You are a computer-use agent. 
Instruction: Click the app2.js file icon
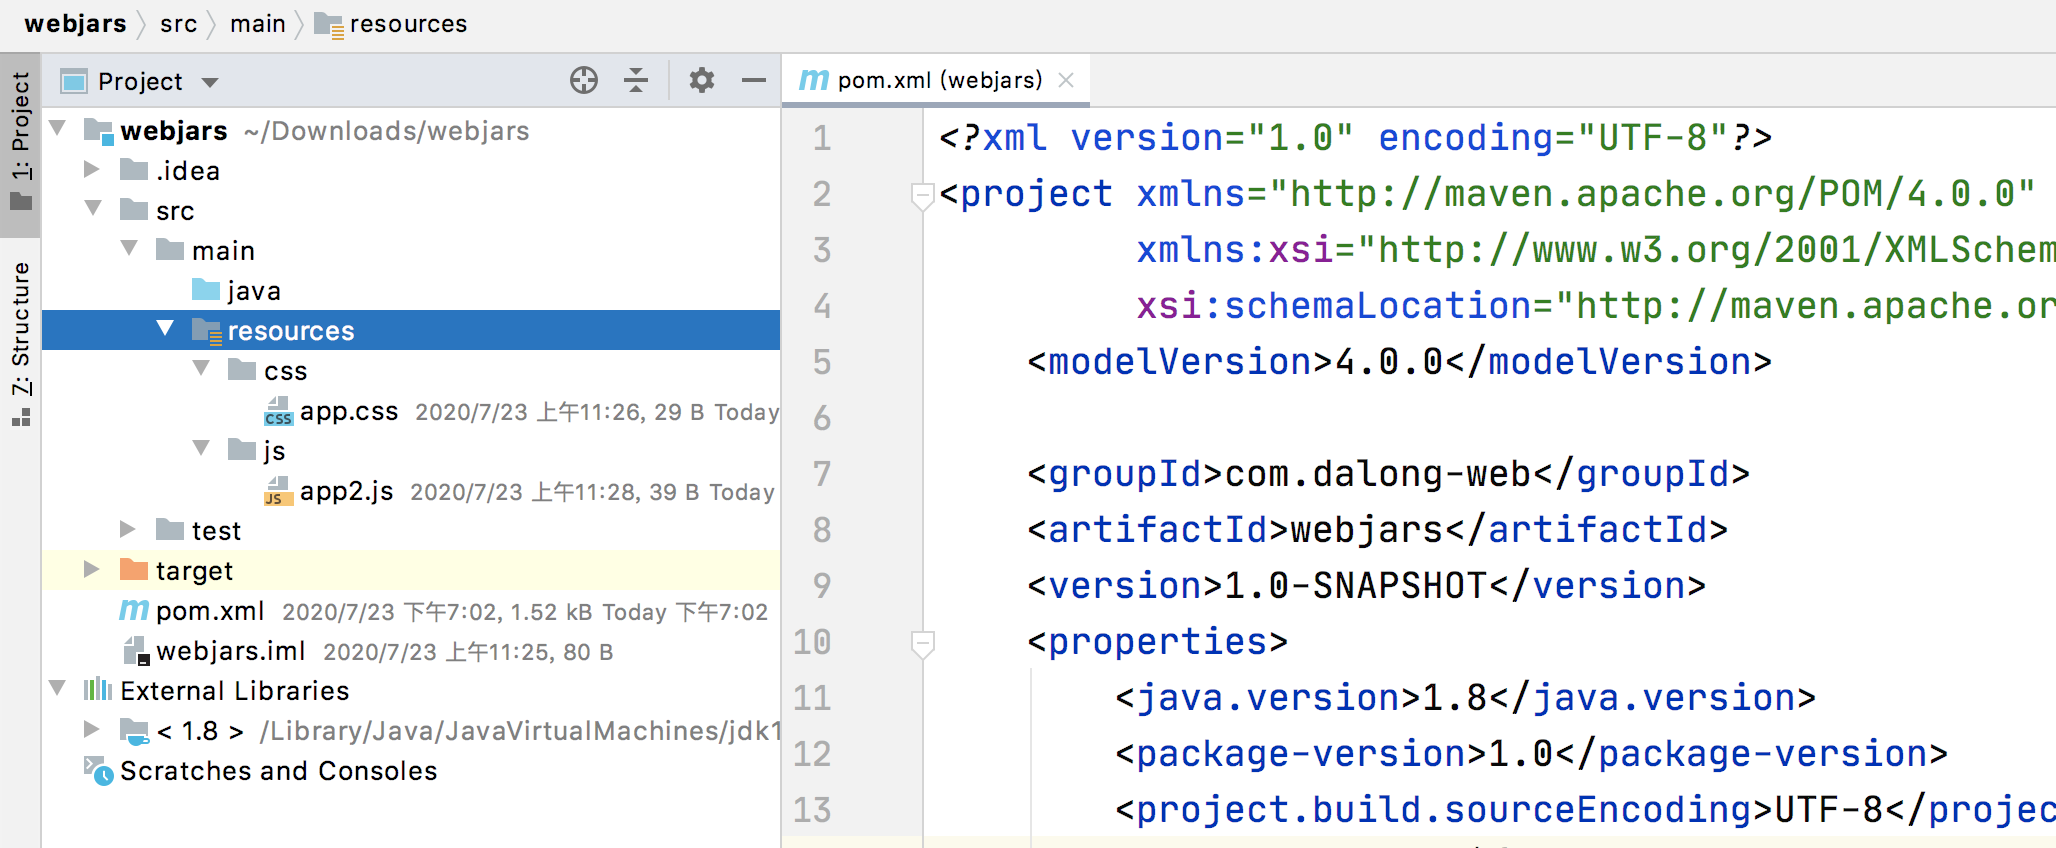coord(279,491)
